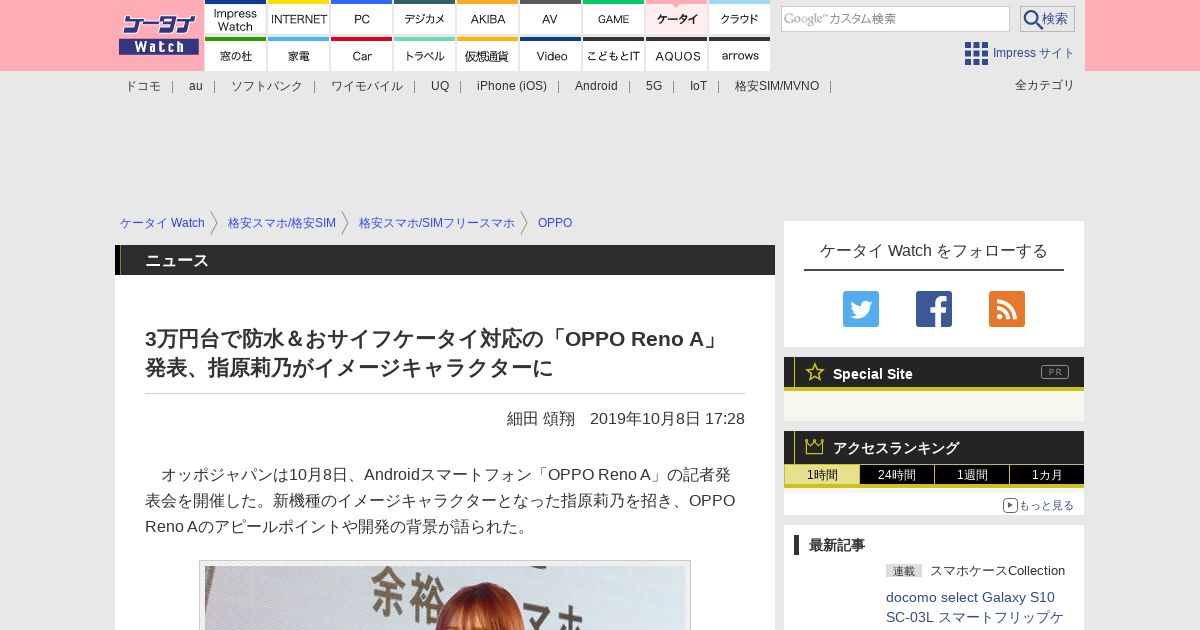Viewport: 1200px width, 630px height.
Task: Open the 家電 Watch tab
Action: coord(299,55)
